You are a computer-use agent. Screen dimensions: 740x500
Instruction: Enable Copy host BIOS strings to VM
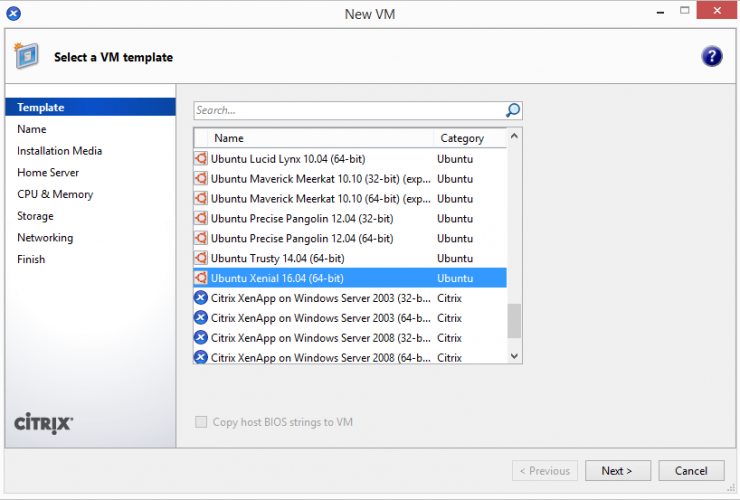201,422
